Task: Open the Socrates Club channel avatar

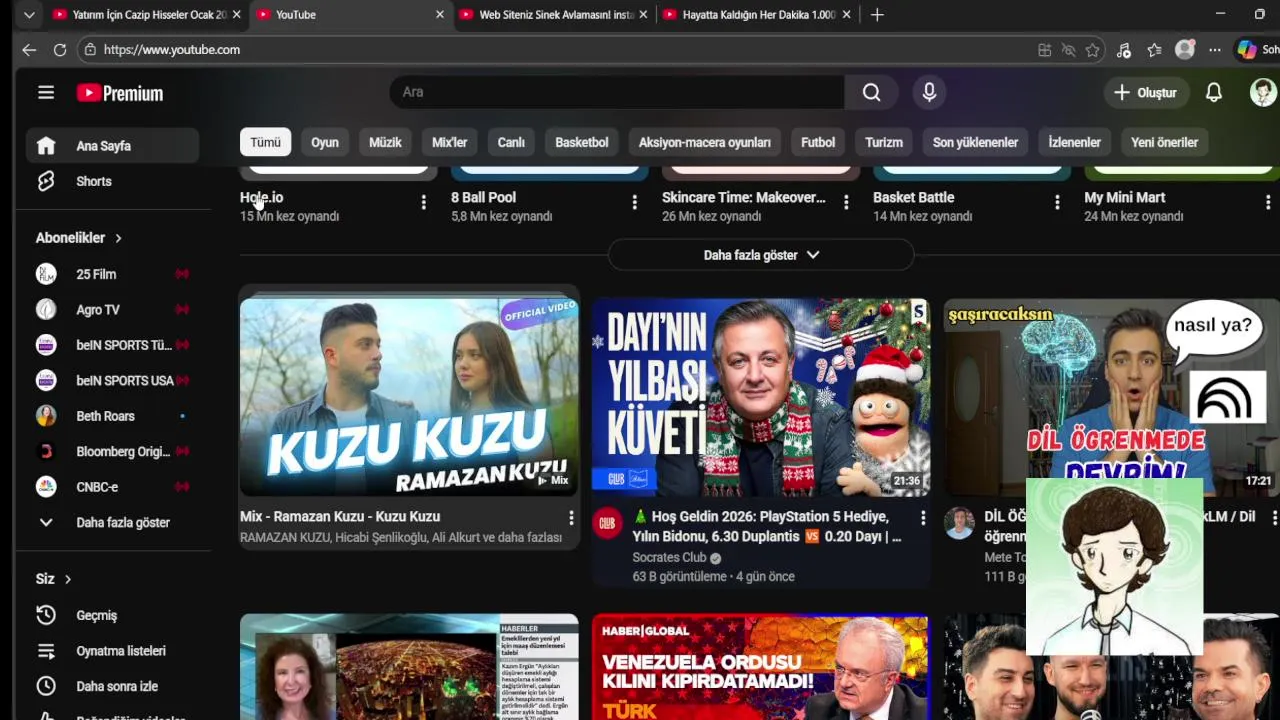Action: pyautogui.click(x=607, y=523)
